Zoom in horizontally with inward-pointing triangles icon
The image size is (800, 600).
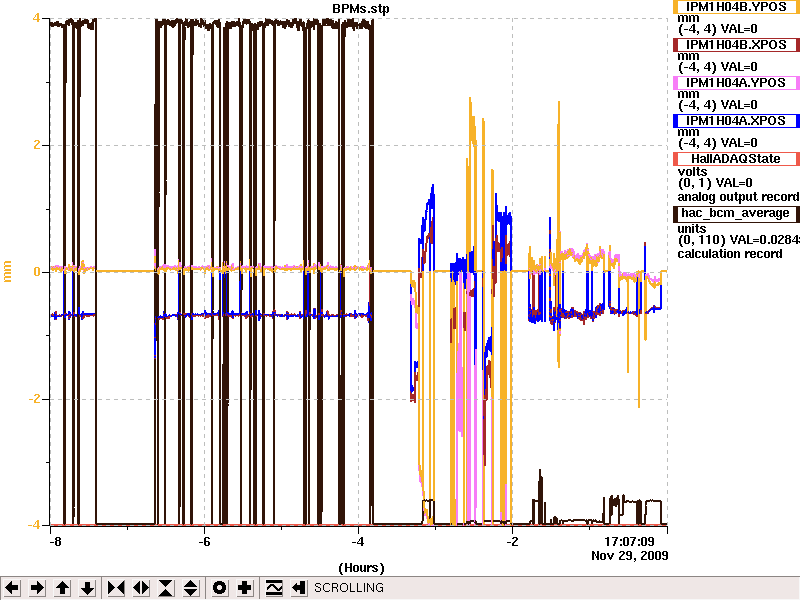pyautogui.click(x=116, y=588)
